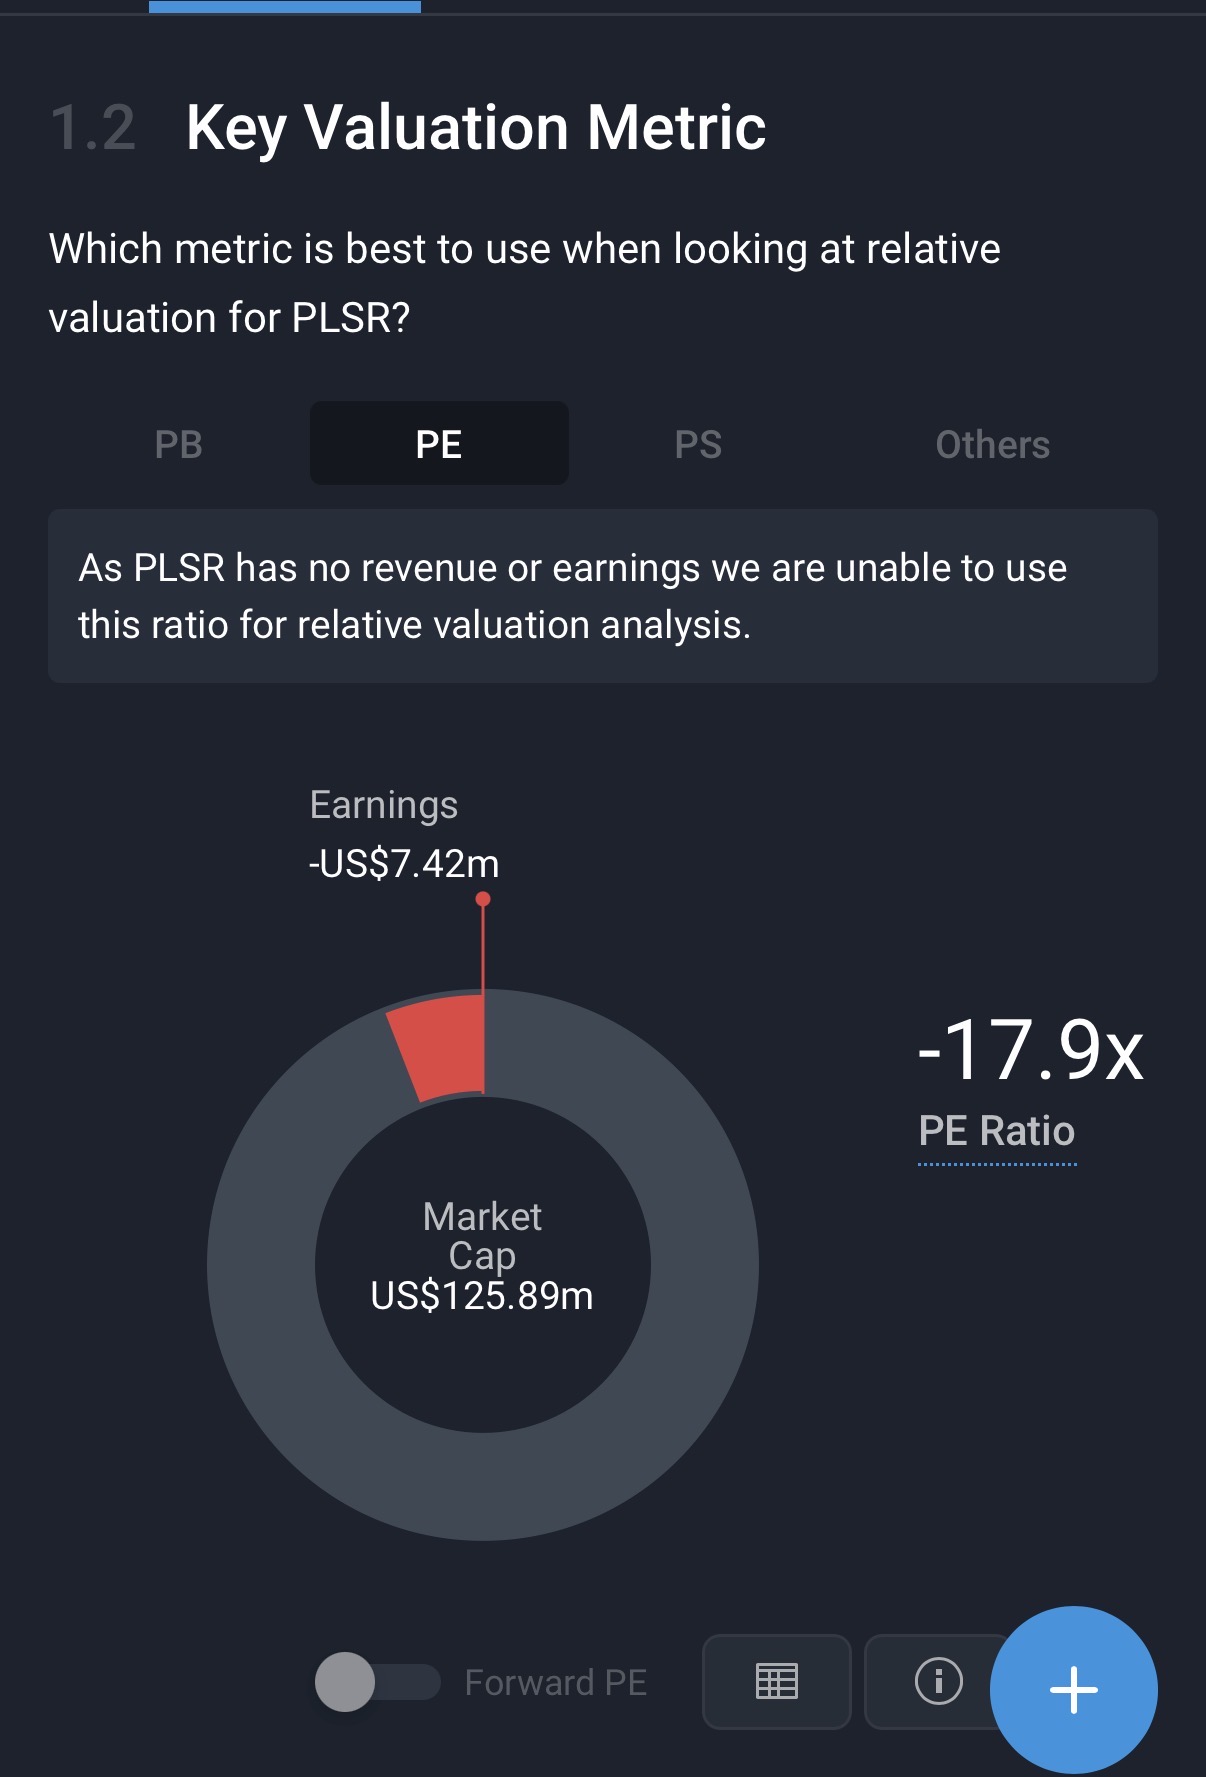Click the blue progress bar at top
The height and width of the screenshot is (1777, 1206).
pyautogui.click(x=285, y=7)
